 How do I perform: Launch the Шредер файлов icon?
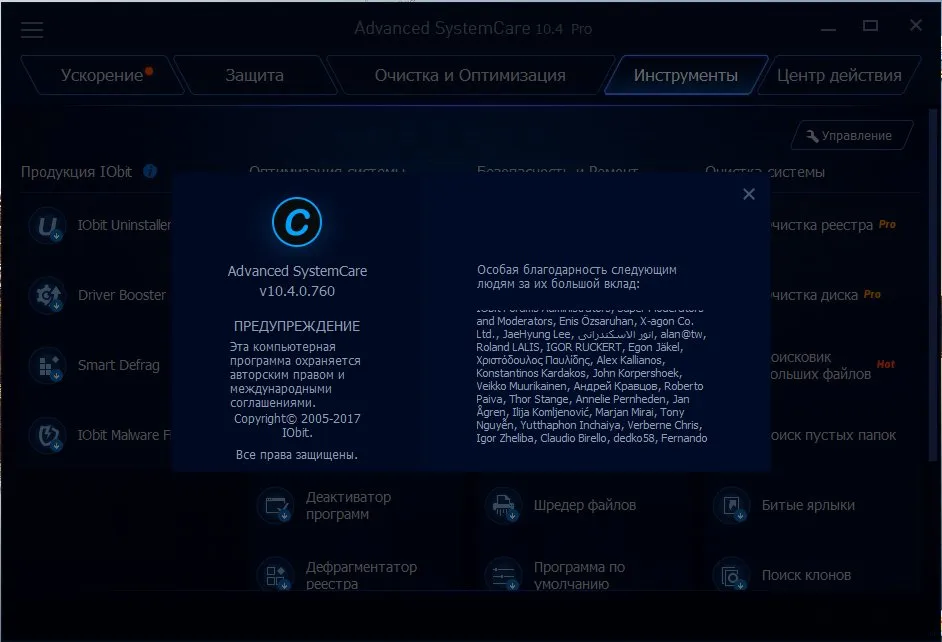[503, 506]
